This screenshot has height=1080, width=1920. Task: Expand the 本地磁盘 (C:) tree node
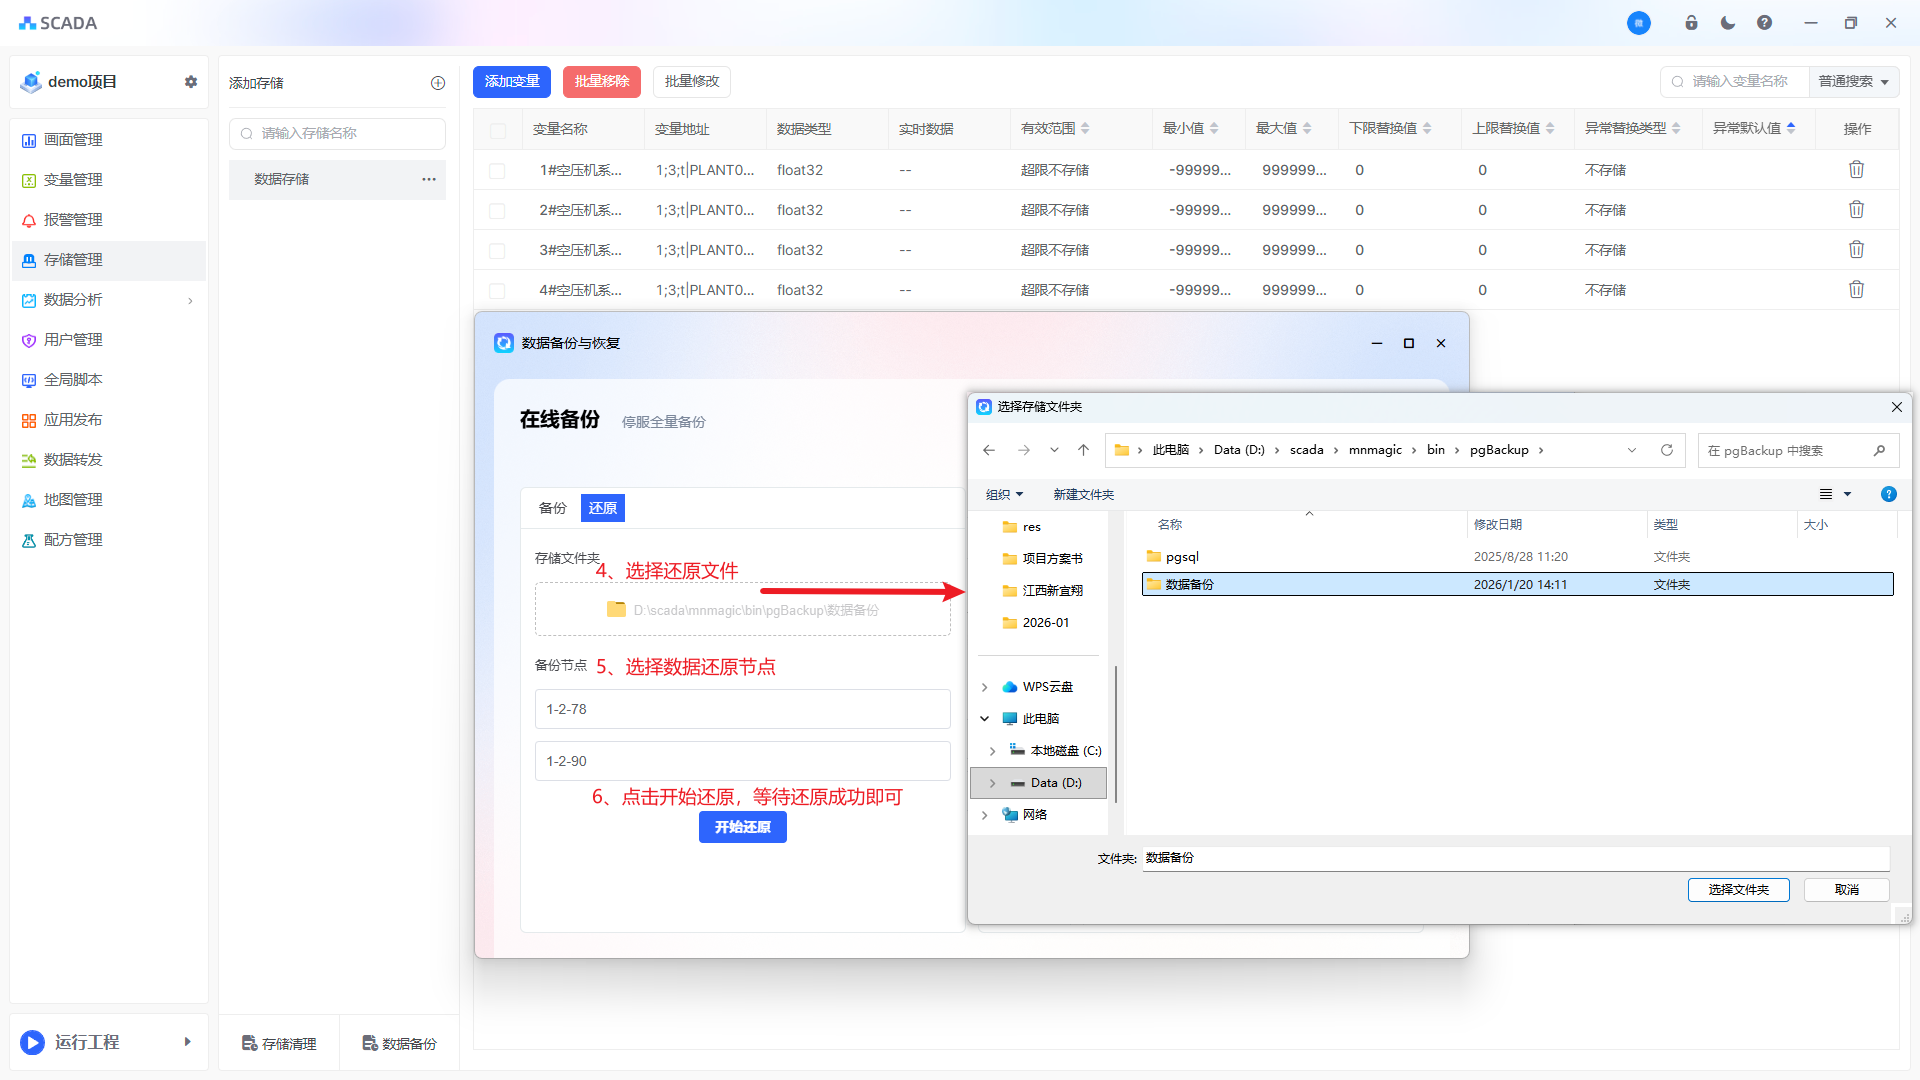click(992, 751)
